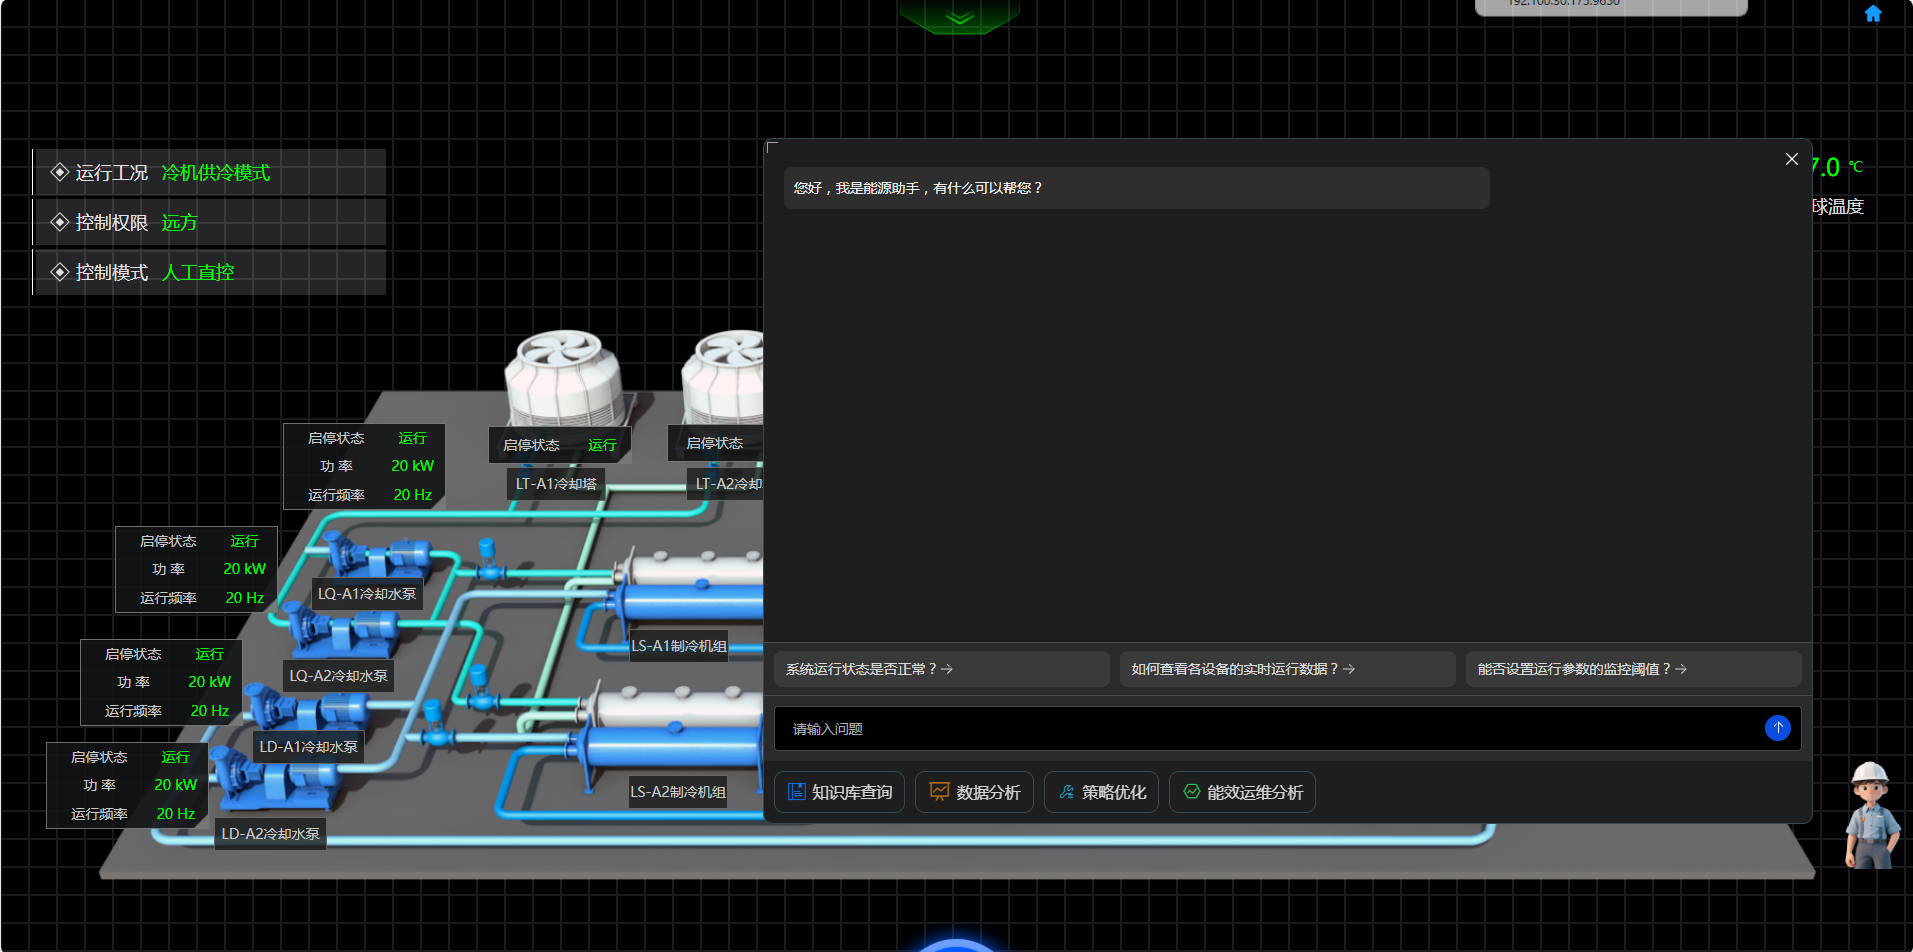Select the LT-A1冷却塔 label
Viewport: 1913px width, 952px height.
tap(556, 484)
